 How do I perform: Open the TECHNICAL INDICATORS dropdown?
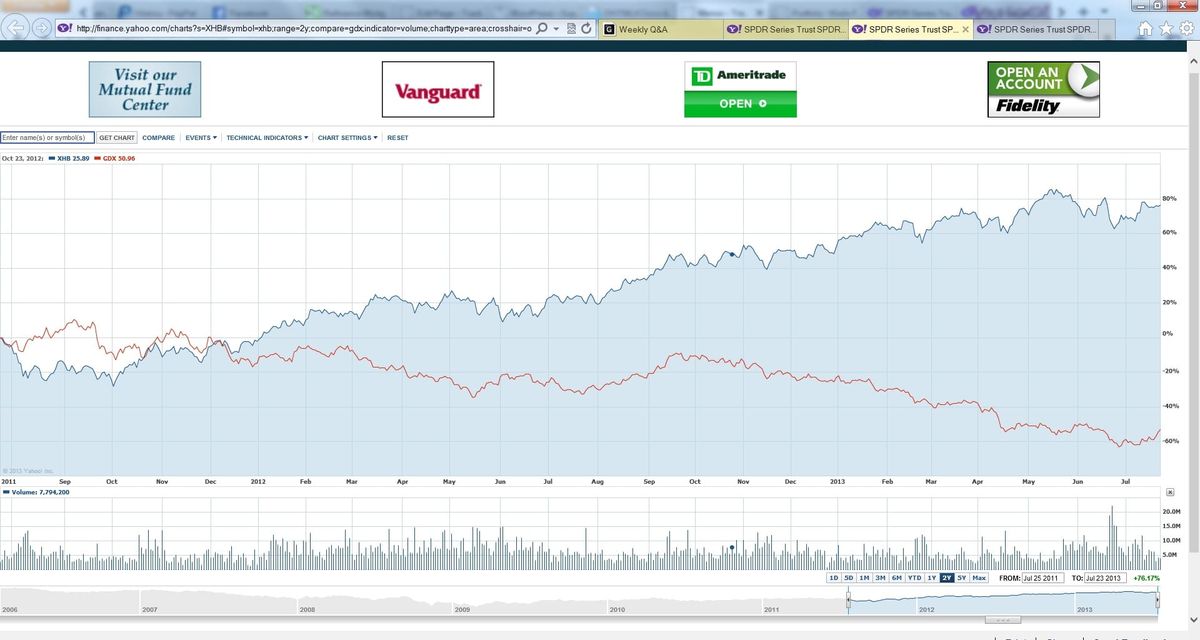click(265, 137)
